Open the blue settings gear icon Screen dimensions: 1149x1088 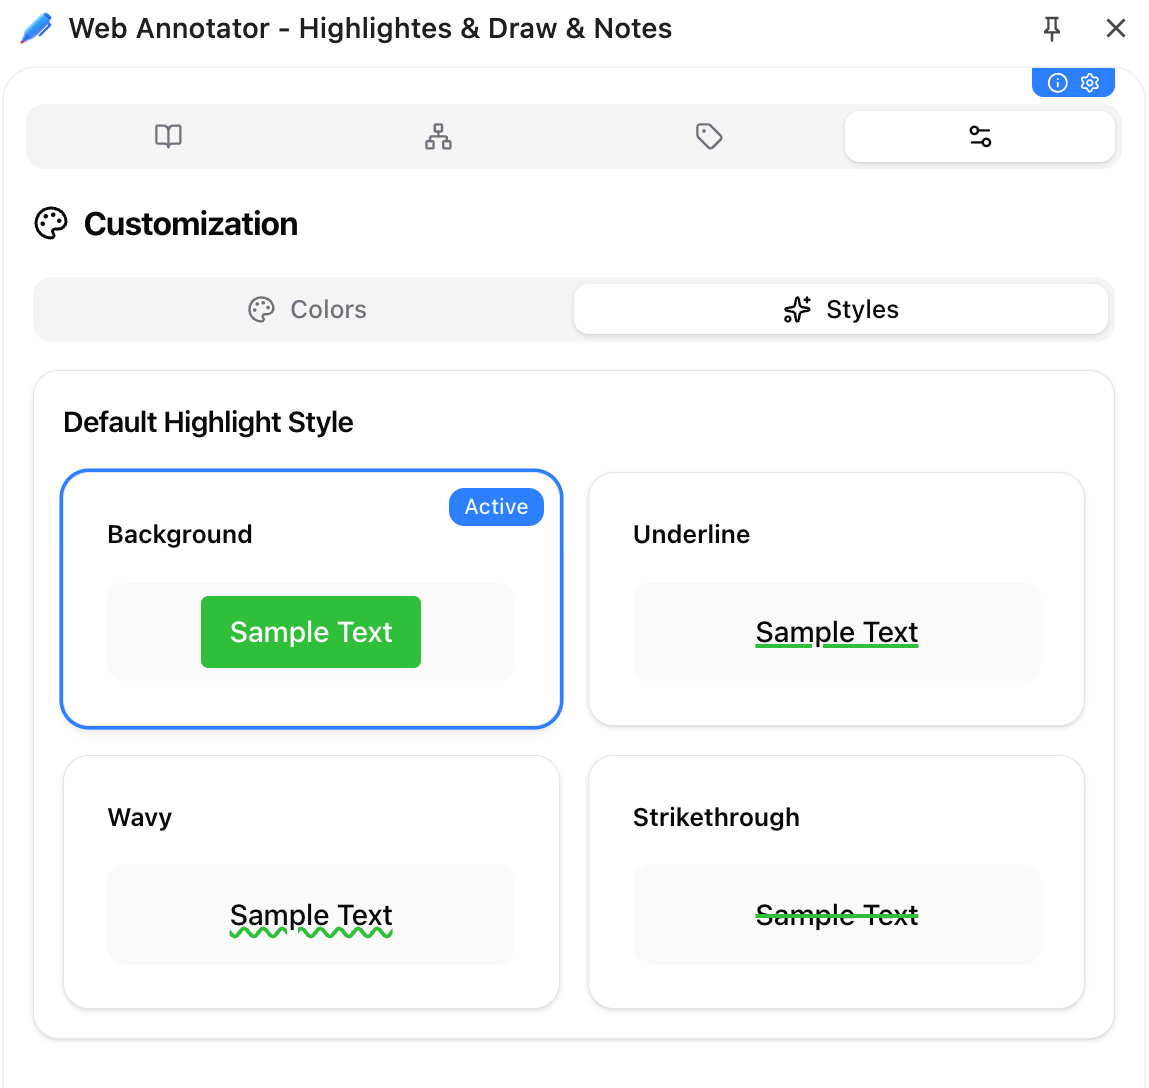tap(1089, 83)
